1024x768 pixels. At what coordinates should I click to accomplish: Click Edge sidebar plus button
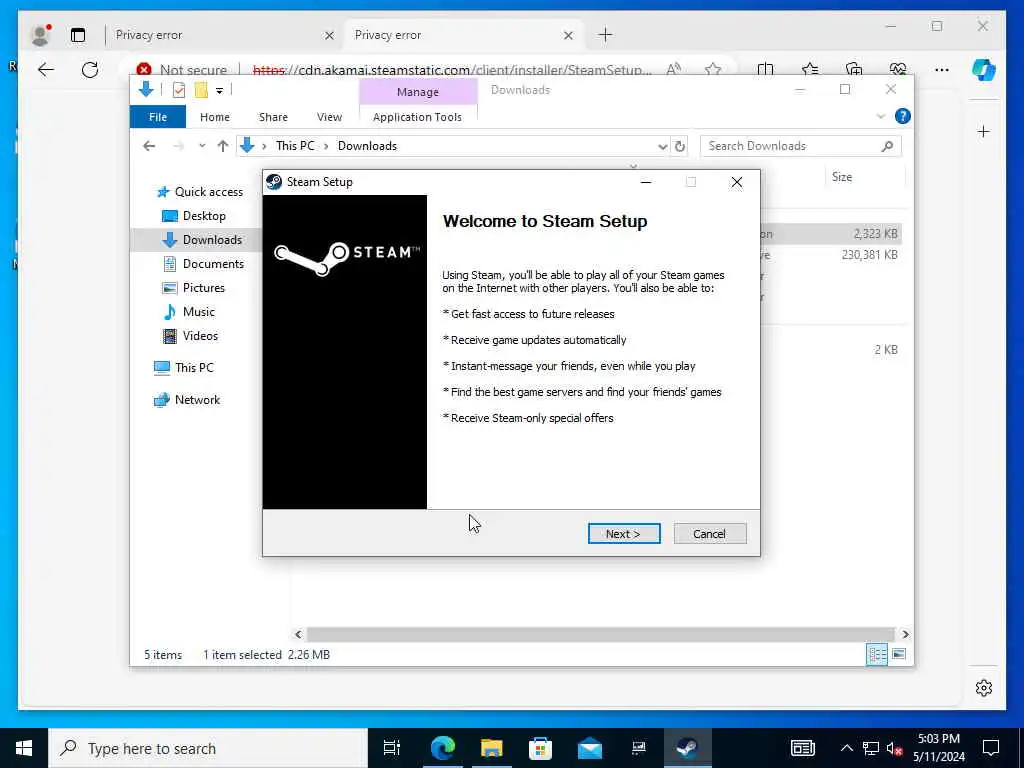point(984,132)
